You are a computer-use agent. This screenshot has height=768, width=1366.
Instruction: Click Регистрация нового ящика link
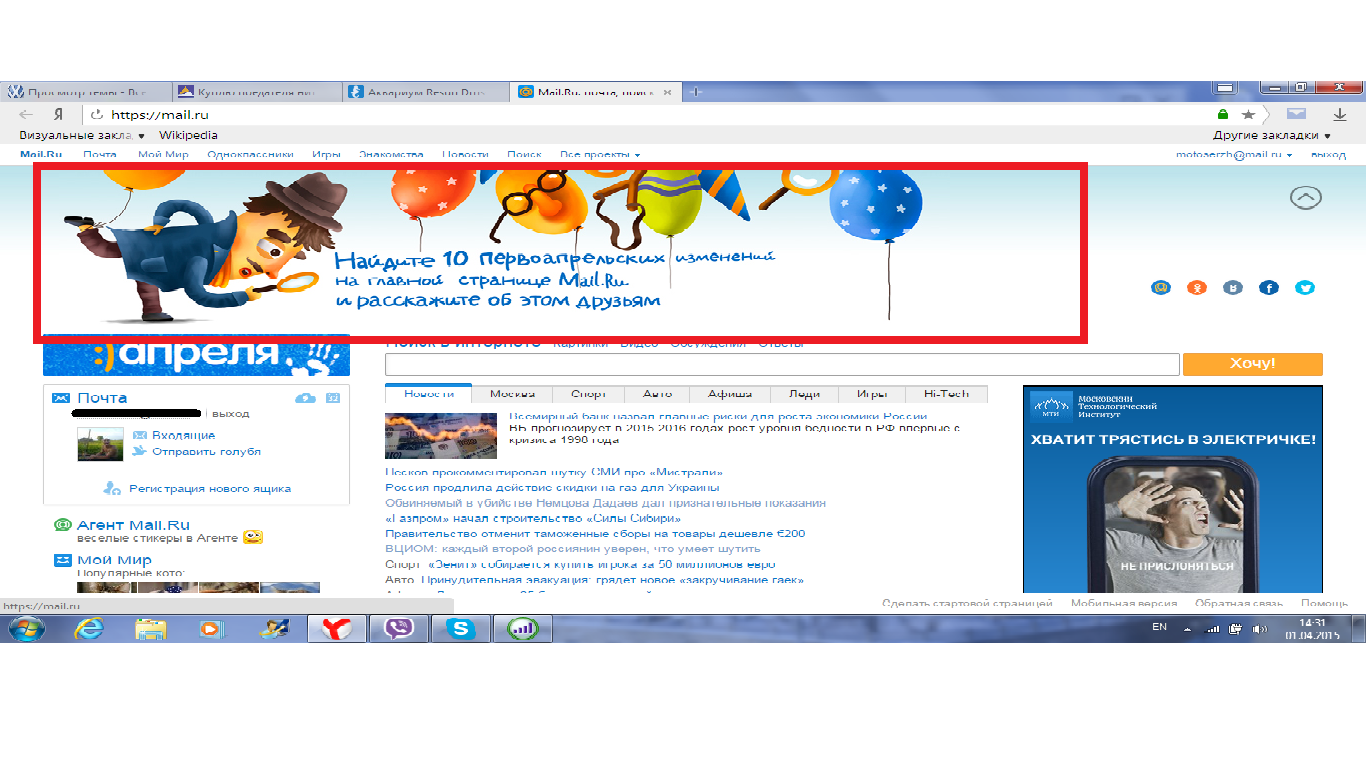209,489
